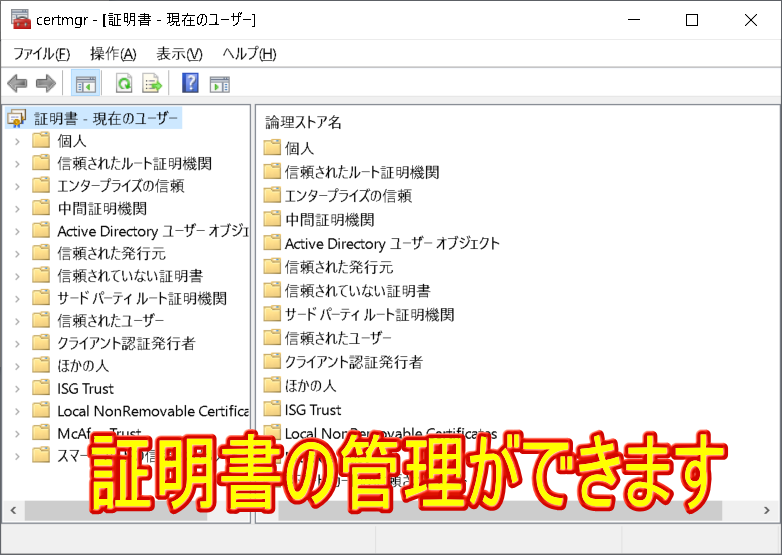Open the ファイル(F) menu
This screenshot has width=782, height=555.
[x=41, y=53]
